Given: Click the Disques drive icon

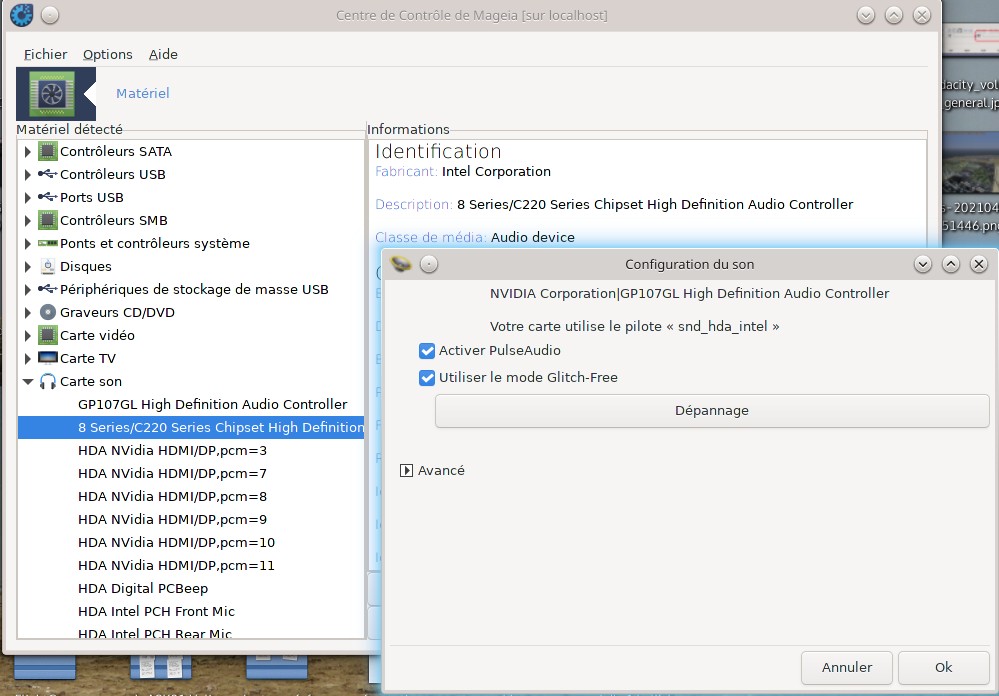Looking at the screenshot, I should point(48,266).
